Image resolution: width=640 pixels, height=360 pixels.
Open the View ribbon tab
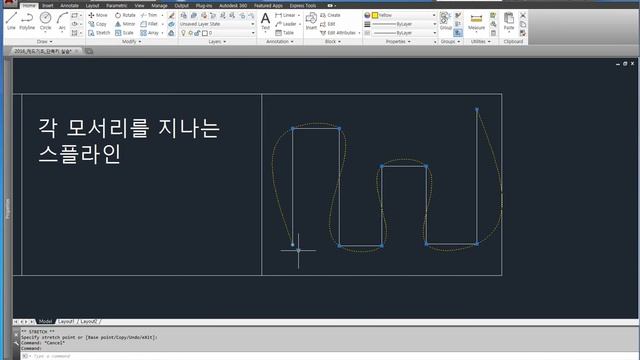(x=139, y=6)
